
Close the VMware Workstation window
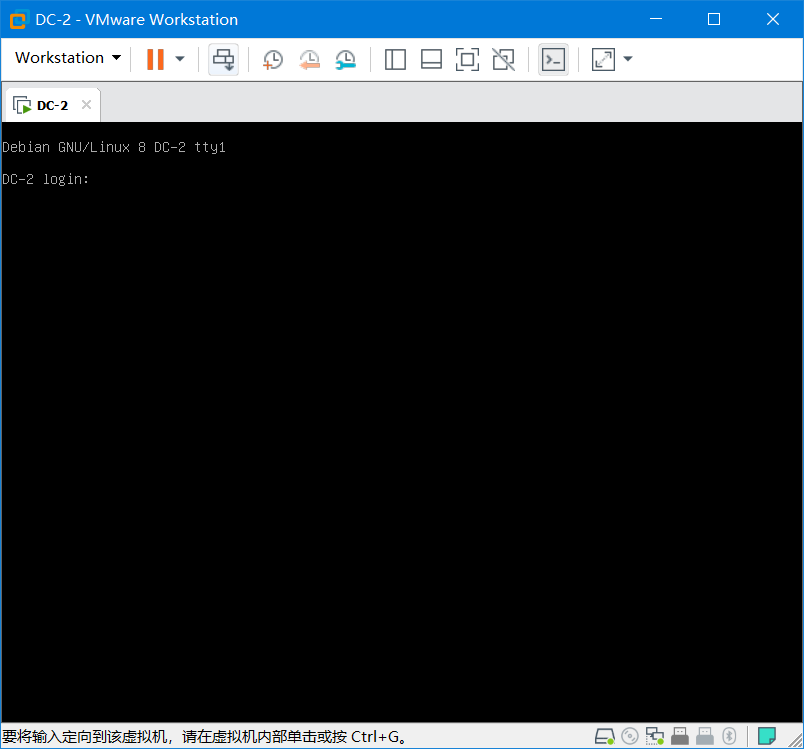(773, 19)
